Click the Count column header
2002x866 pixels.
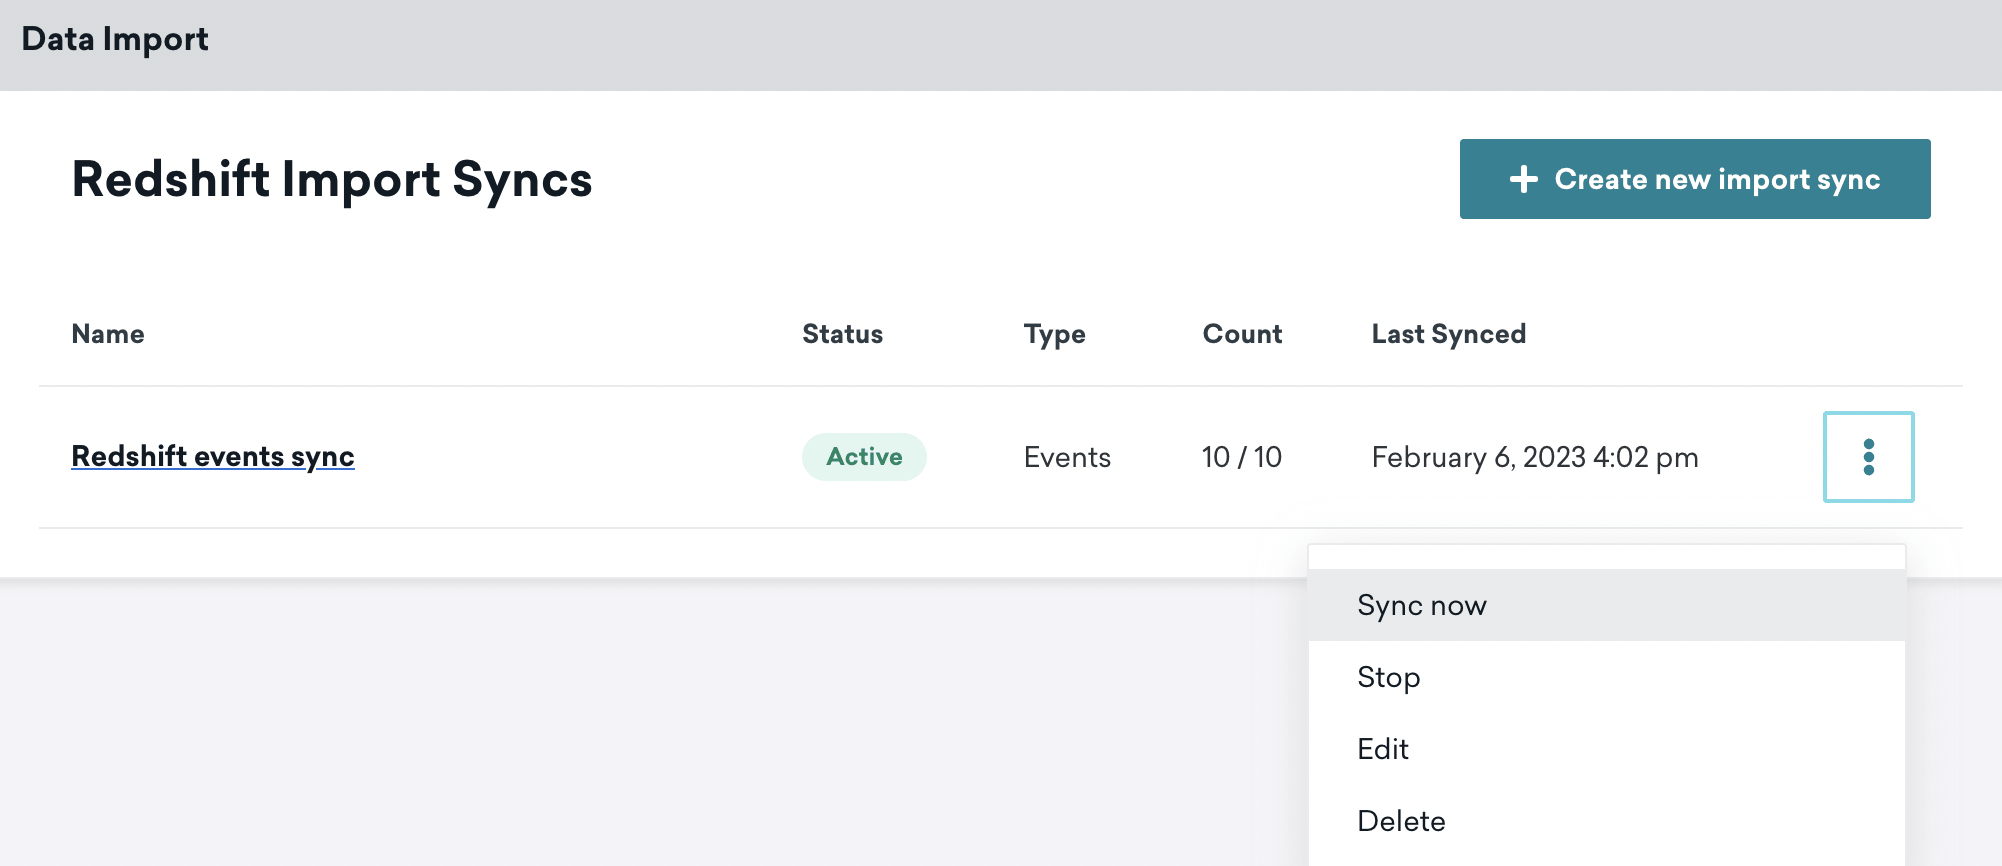click(1242, 334)
